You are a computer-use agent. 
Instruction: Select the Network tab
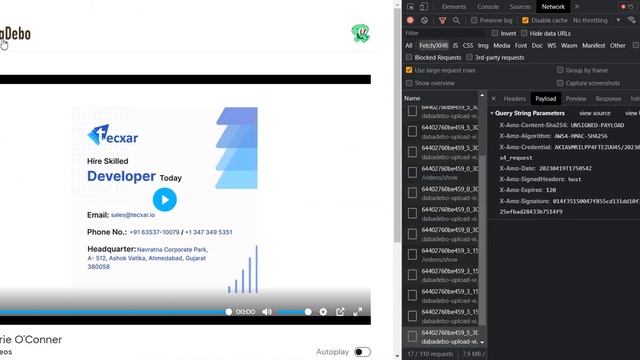(x=553, y=7)
